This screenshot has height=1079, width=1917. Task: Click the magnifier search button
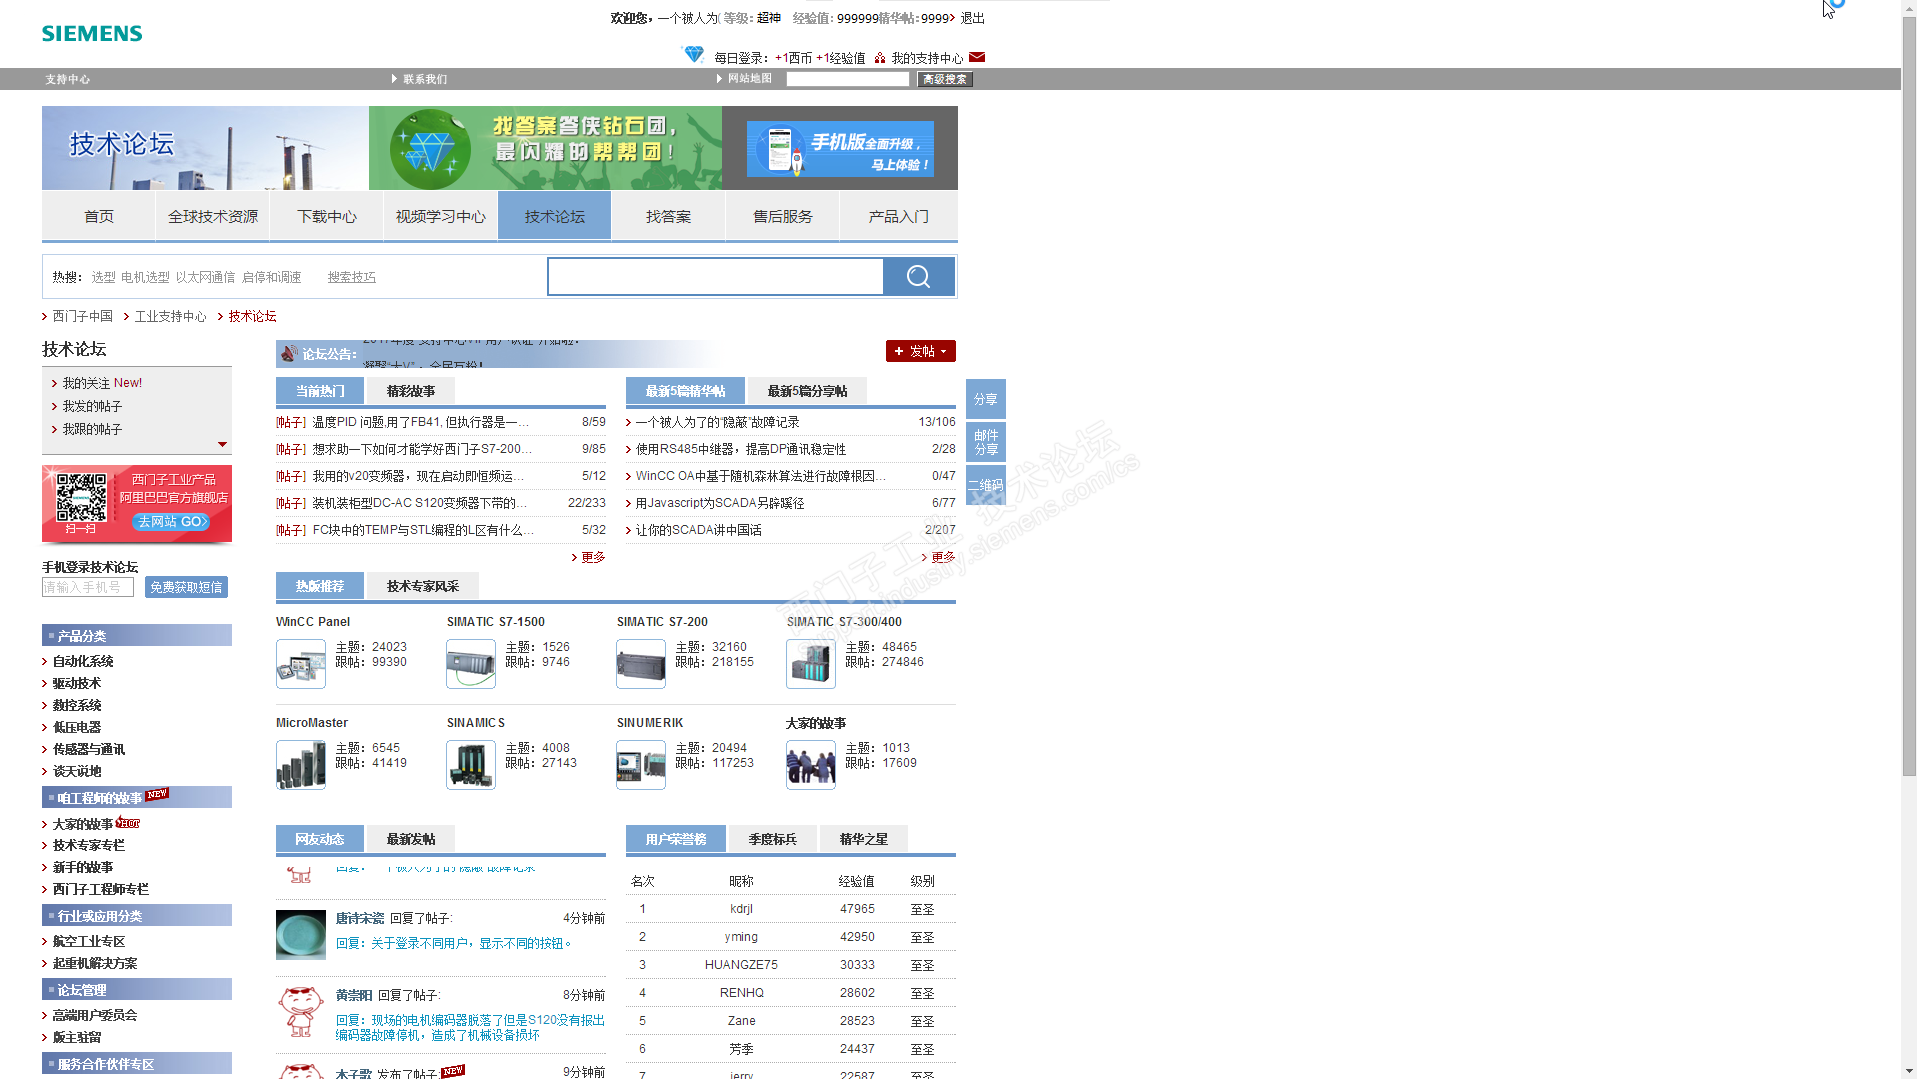point(918,277)
